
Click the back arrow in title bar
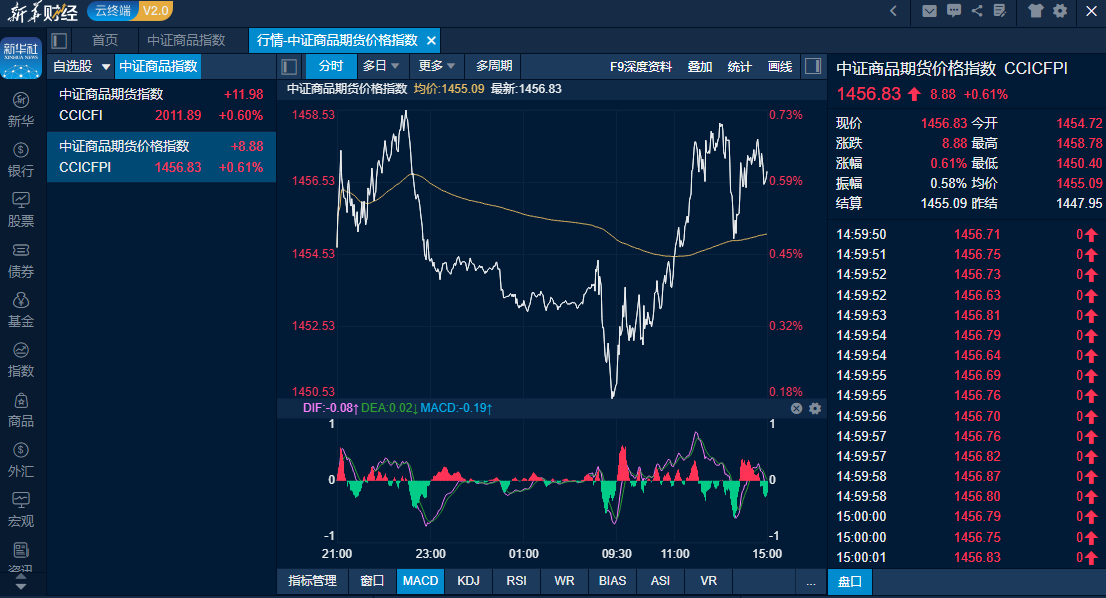(x=894, y=11)
